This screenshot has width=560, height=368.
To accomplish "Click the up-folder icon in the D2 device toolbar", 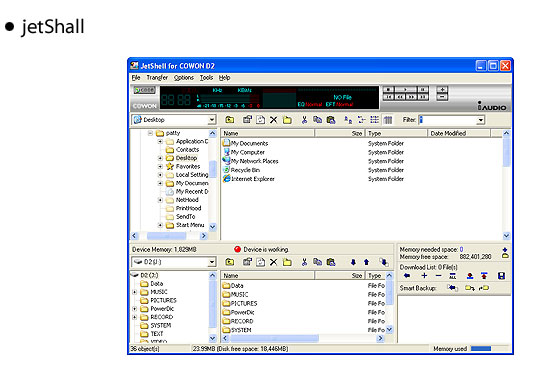I will [x=230, y=262].
